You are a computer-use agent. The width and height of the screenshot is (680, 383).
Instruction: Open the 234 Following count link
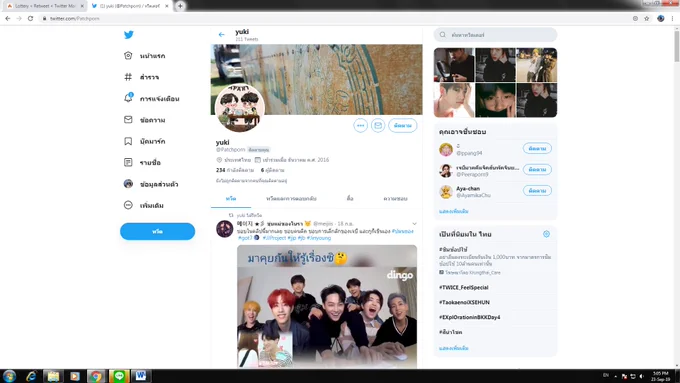(x=235, y=170)
